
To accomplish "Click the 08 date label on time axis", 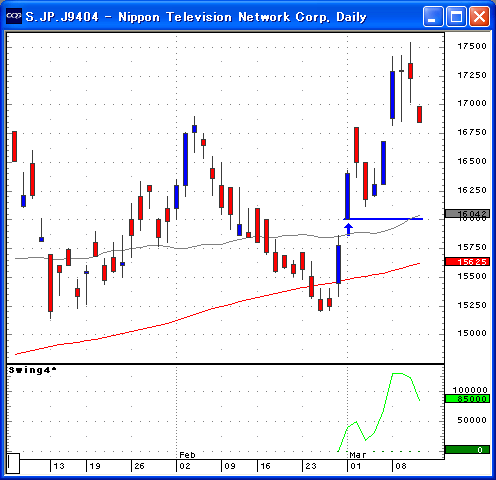I will (x=401, y=466).
